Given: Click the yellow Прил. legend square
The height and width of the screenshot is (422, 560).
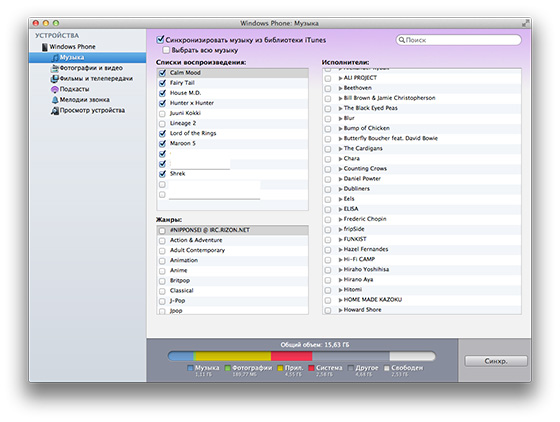Looking at the screenshot, I should 280,368.
